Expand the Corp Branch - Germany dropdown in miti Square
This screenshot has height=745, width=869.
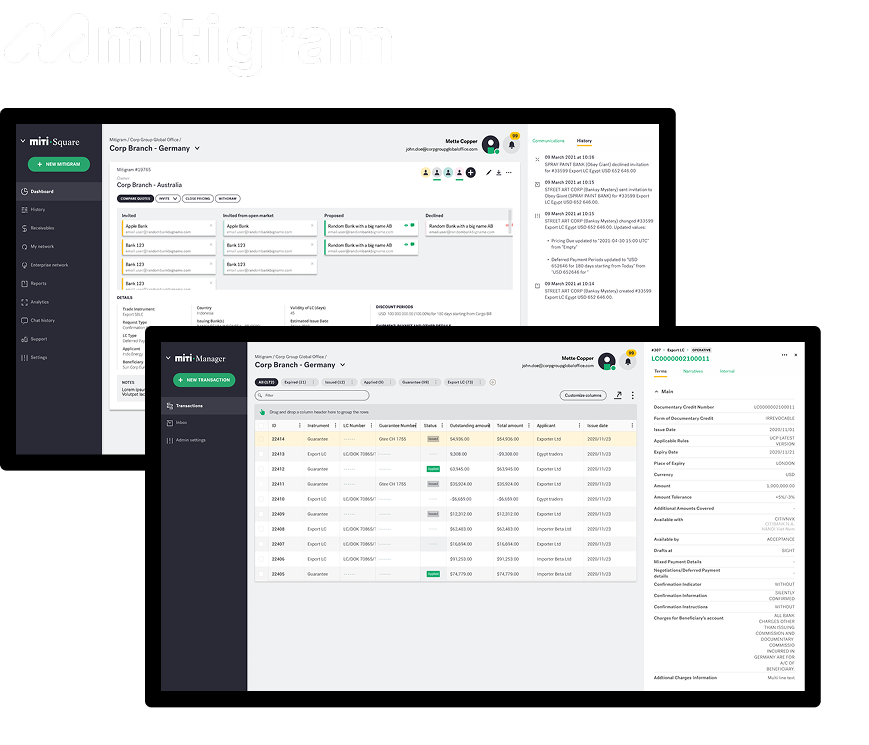tap(197, 149)
